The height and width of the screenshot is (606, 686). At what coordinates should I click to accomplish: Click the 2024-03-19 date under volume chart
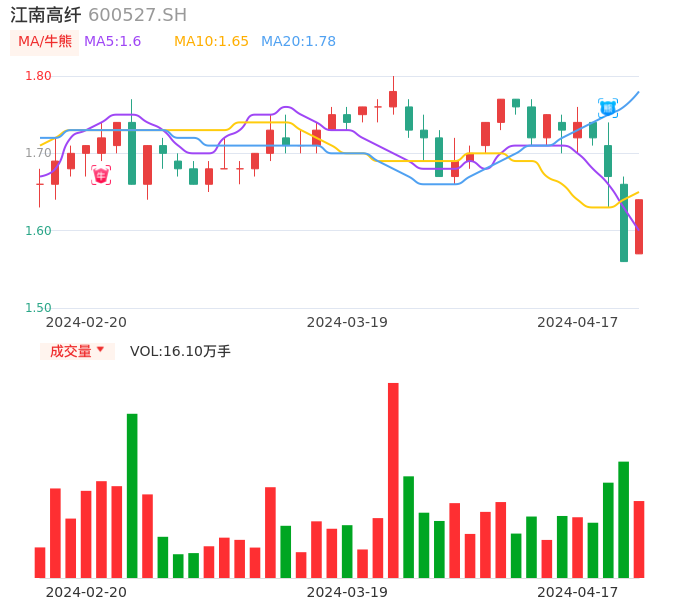point(347,592)
